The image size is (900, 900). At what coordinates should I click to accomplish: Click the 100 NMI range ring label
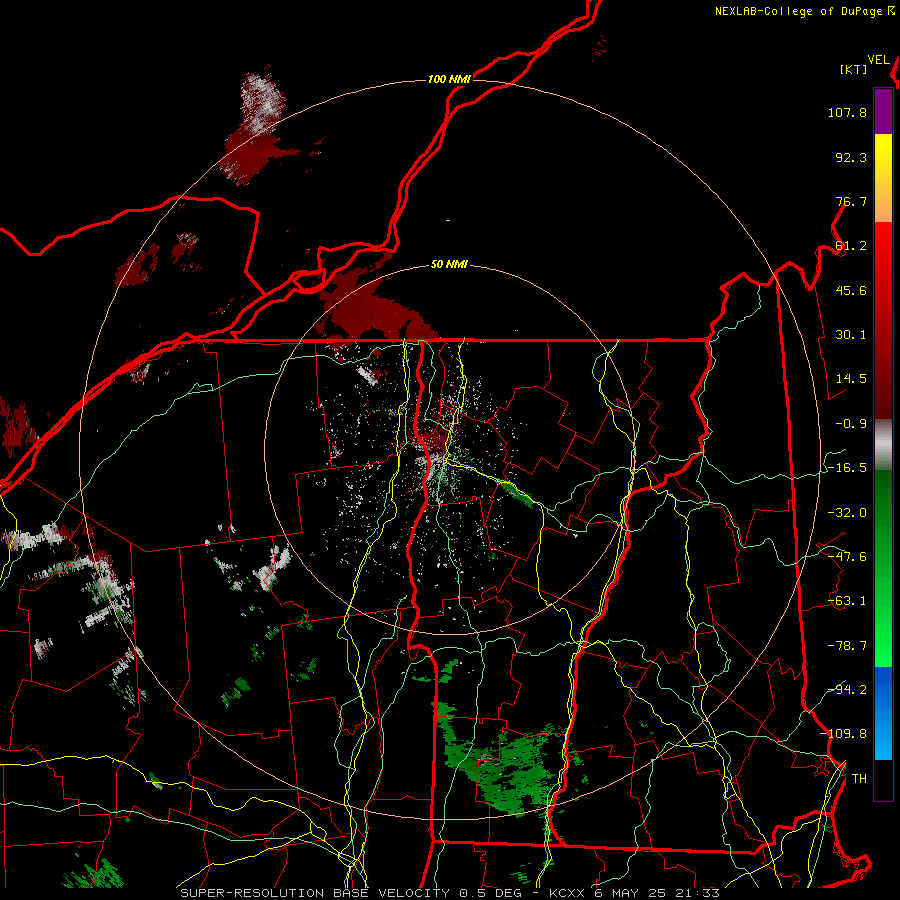point(449,79)
